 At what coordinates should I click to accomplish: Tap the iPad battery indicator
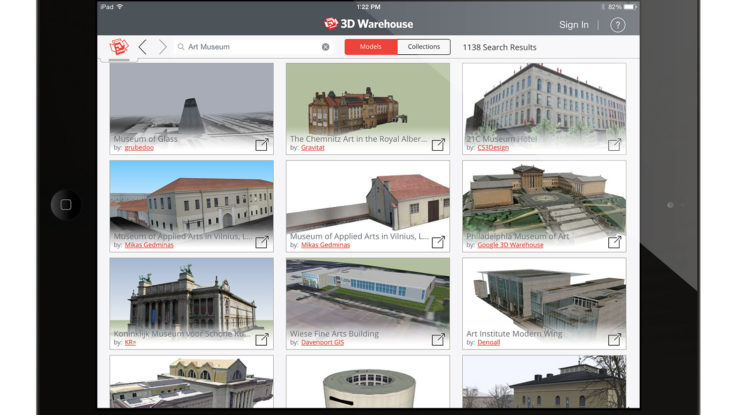tap(630, 7)
